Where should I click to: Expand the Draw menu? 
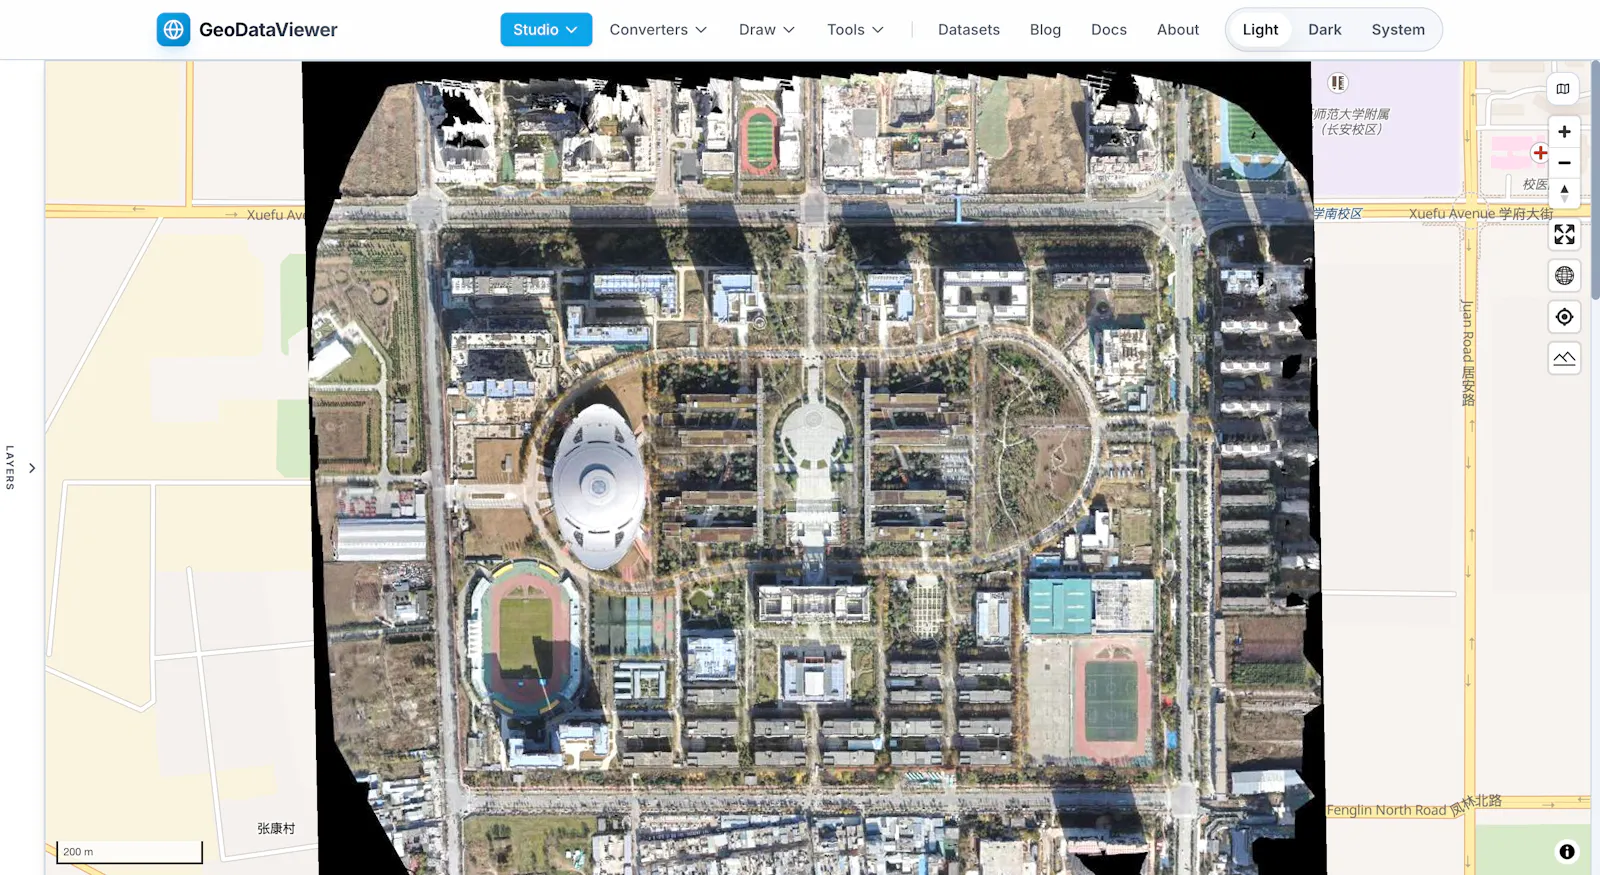tap(767, 30)
